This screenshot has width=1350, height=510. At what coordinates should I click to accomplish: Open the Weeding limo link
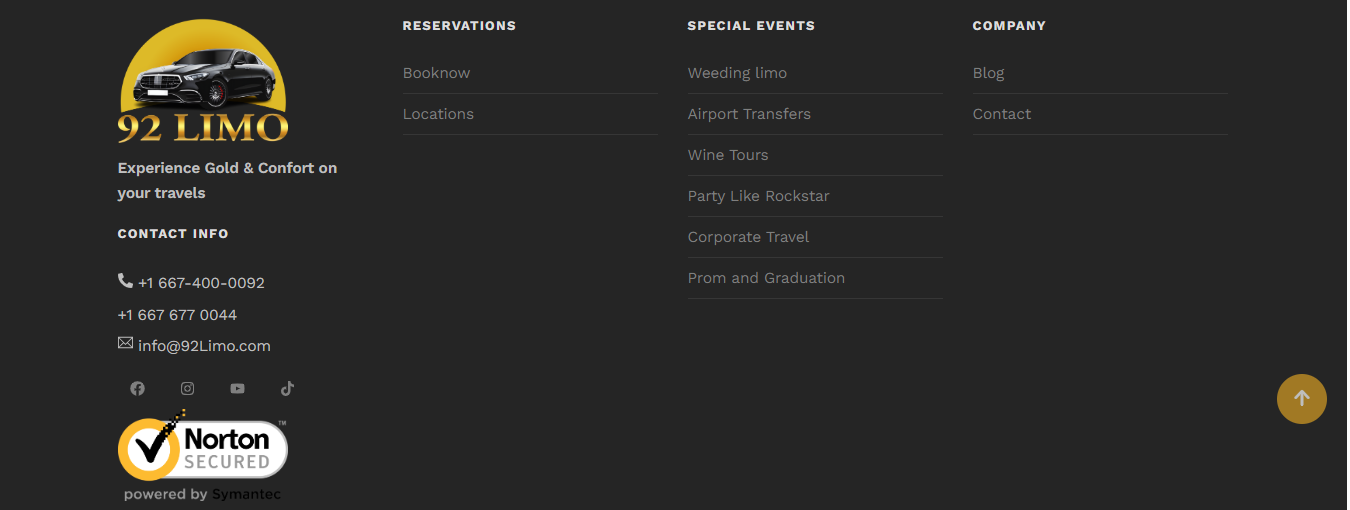(737, 73)
